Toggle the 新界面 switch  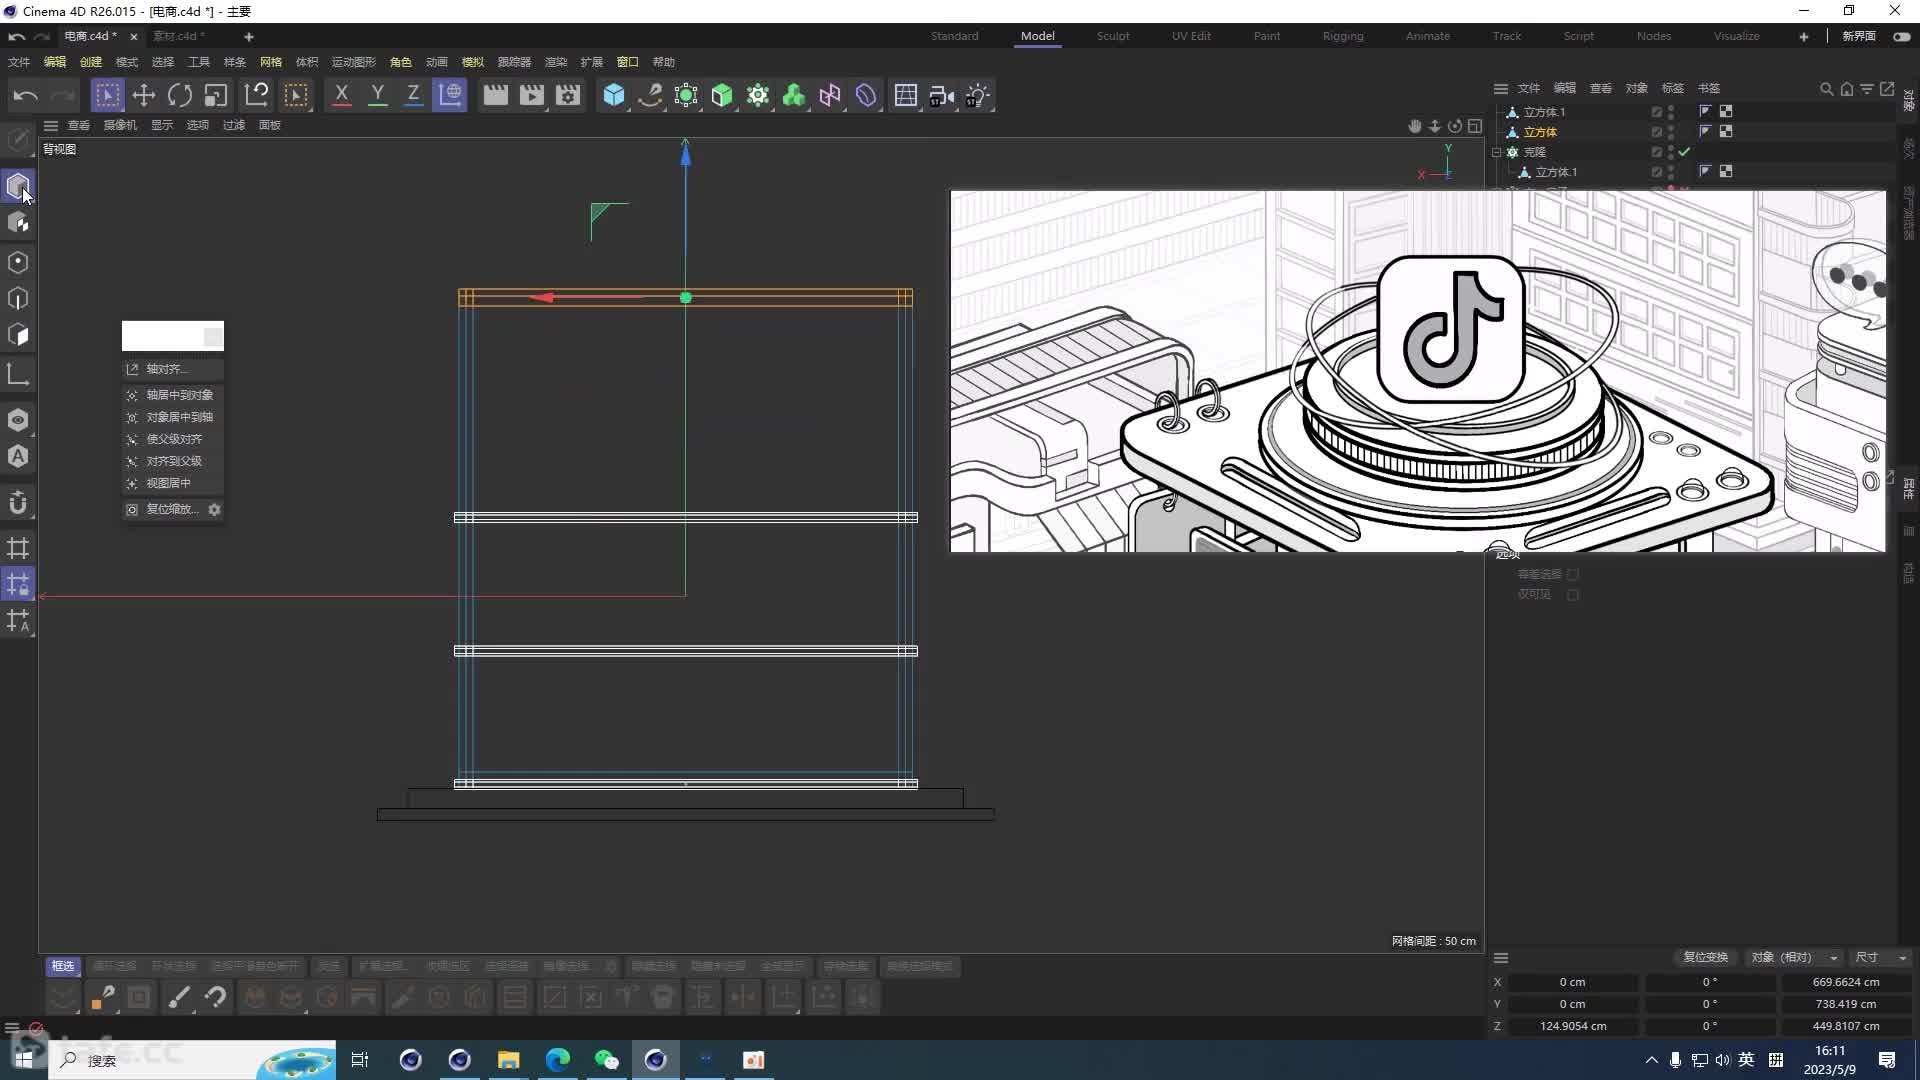[1901, 36]
